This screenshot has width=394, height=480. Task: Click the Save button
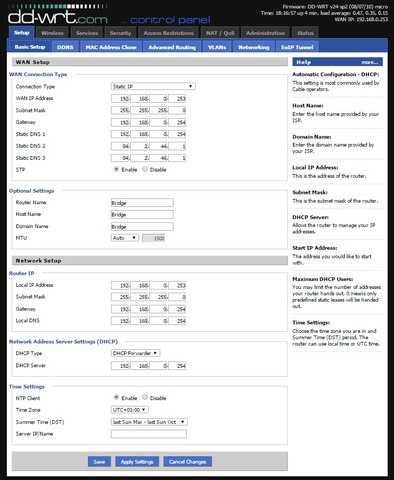pyautogui.click(x=99, y=462)
